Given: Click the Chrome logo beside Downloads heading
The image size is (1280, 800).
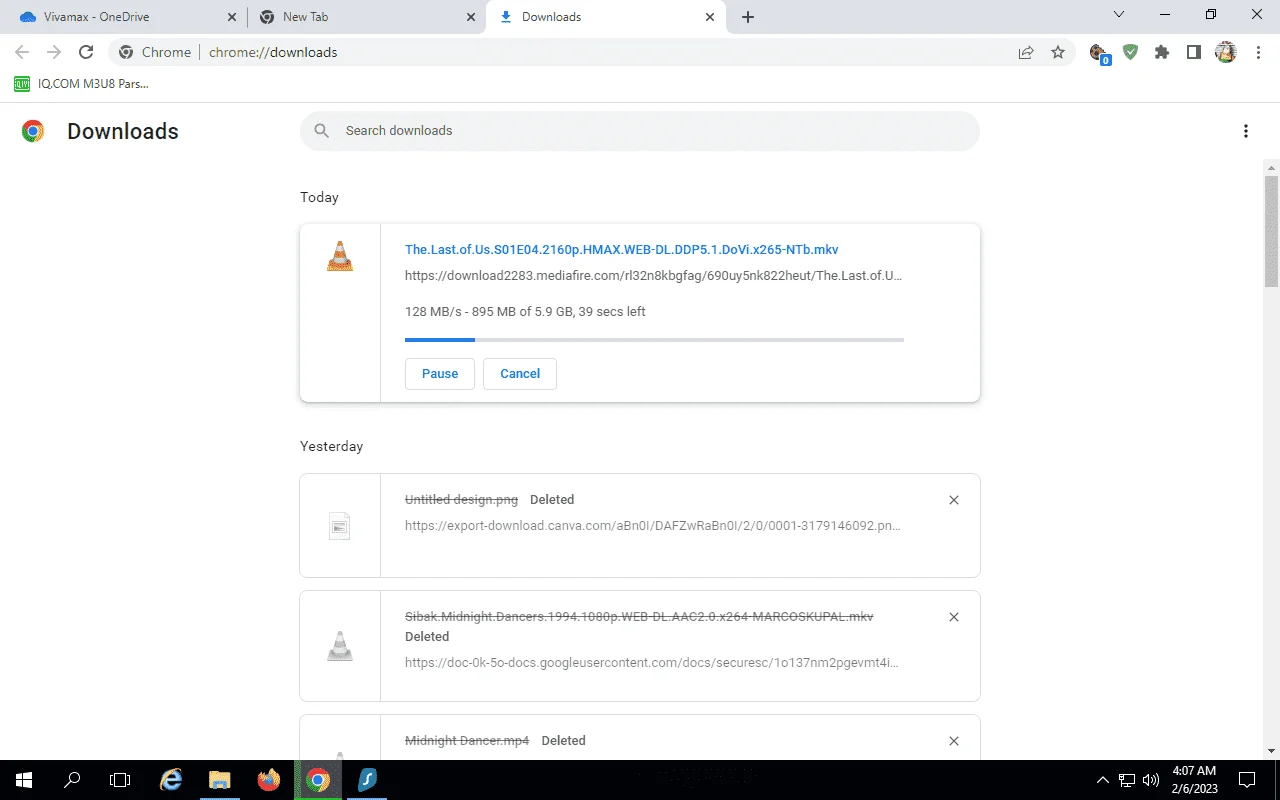Looking at the screenshot, I should 33,131.
